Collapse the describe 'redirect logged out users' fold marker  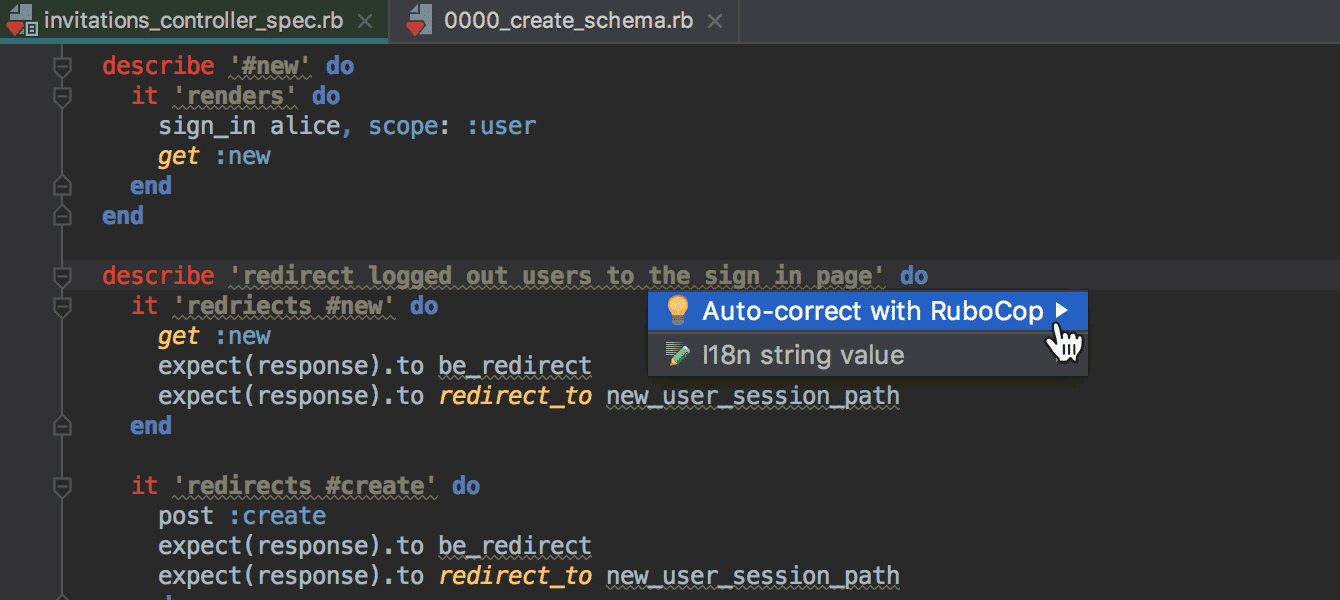point(62,276)
